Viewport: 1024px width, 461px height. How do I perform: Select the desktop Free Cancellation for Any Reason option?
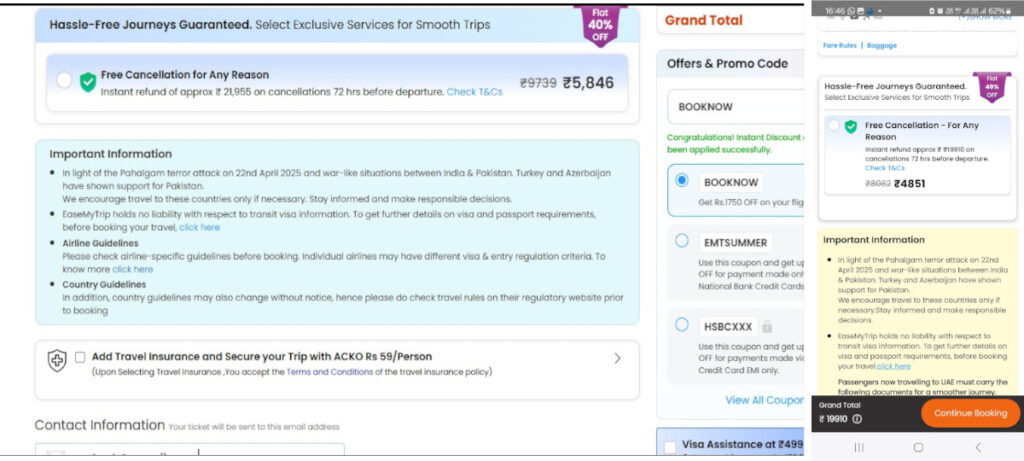click(64, 81)
